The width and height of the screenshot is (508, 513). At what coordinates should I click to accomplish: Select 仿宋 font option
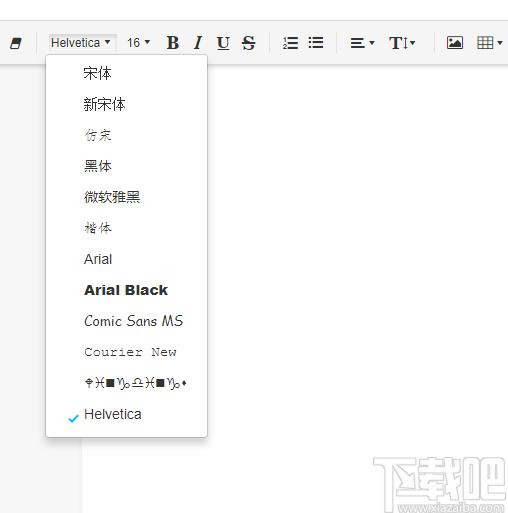(x=126, y=135)
